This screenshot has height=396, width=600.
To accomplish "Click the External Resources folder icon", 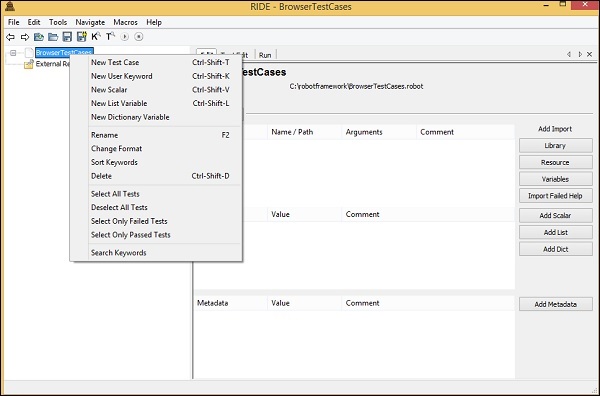I will coord(29,64).
